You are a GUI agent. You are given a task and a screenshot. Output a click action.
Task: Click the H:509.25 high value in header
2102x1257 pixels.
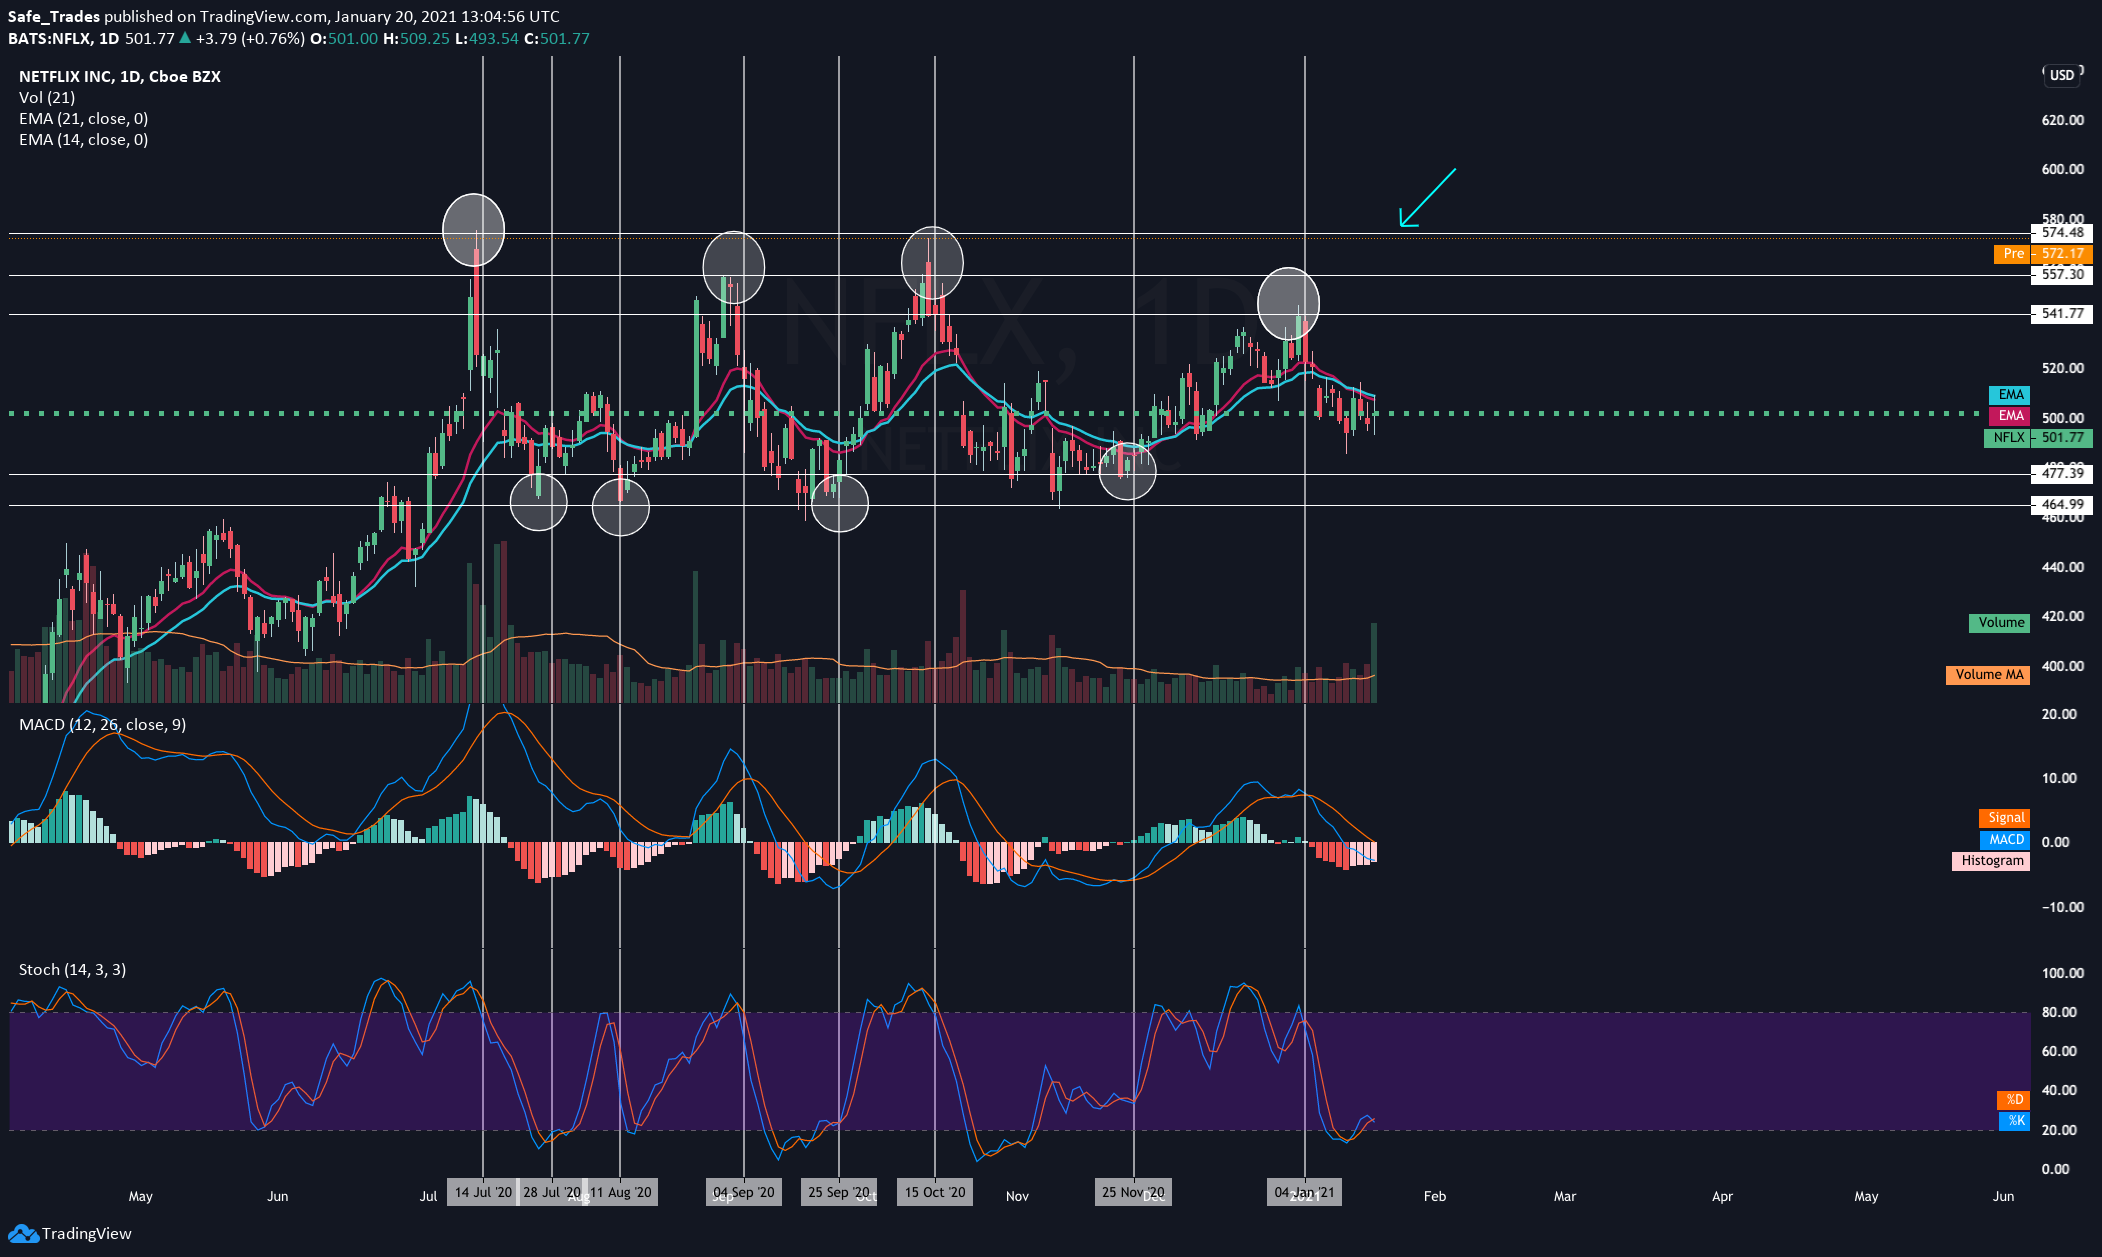(x=417, y=38)
